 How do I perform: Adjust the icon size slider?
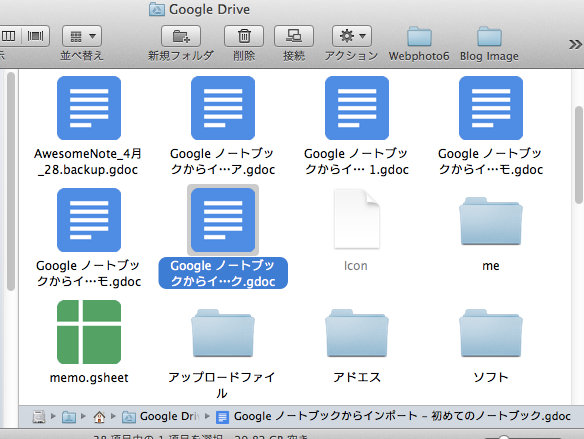(x=504, y=437)
